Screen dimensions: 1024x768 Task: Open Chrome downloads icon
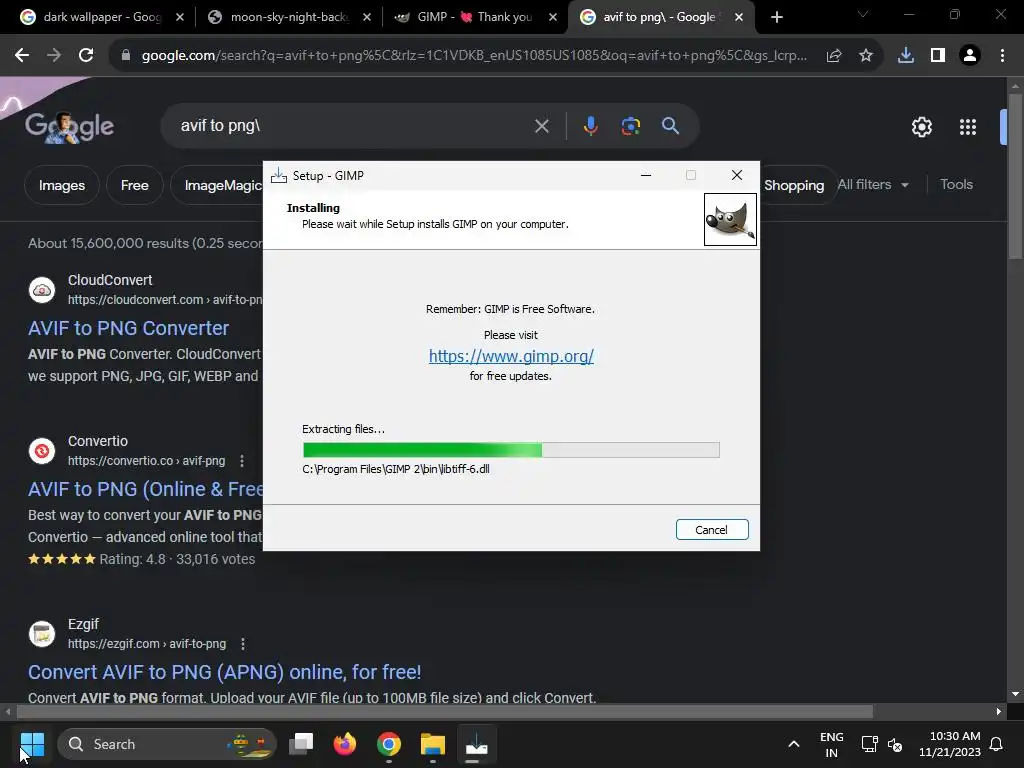(x=906, y=56)
